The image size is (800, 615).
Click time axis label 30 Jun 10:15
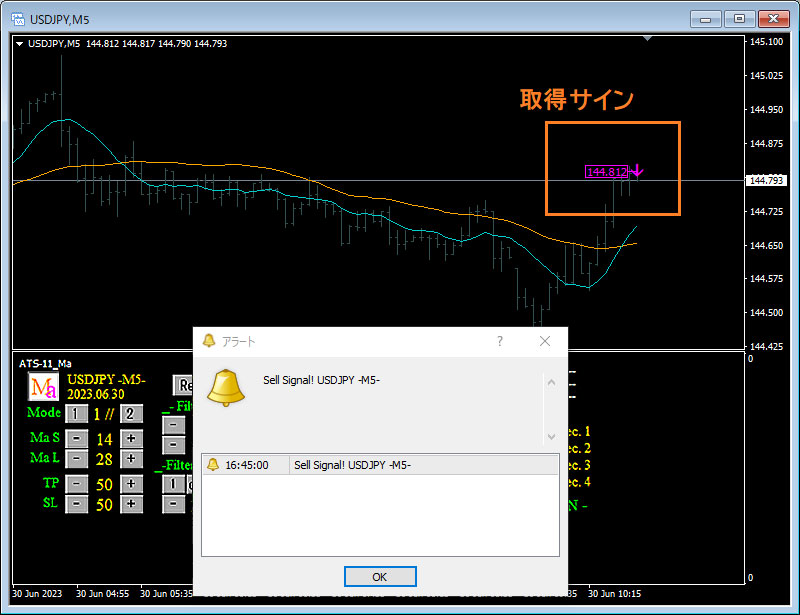tap(614, 594)
